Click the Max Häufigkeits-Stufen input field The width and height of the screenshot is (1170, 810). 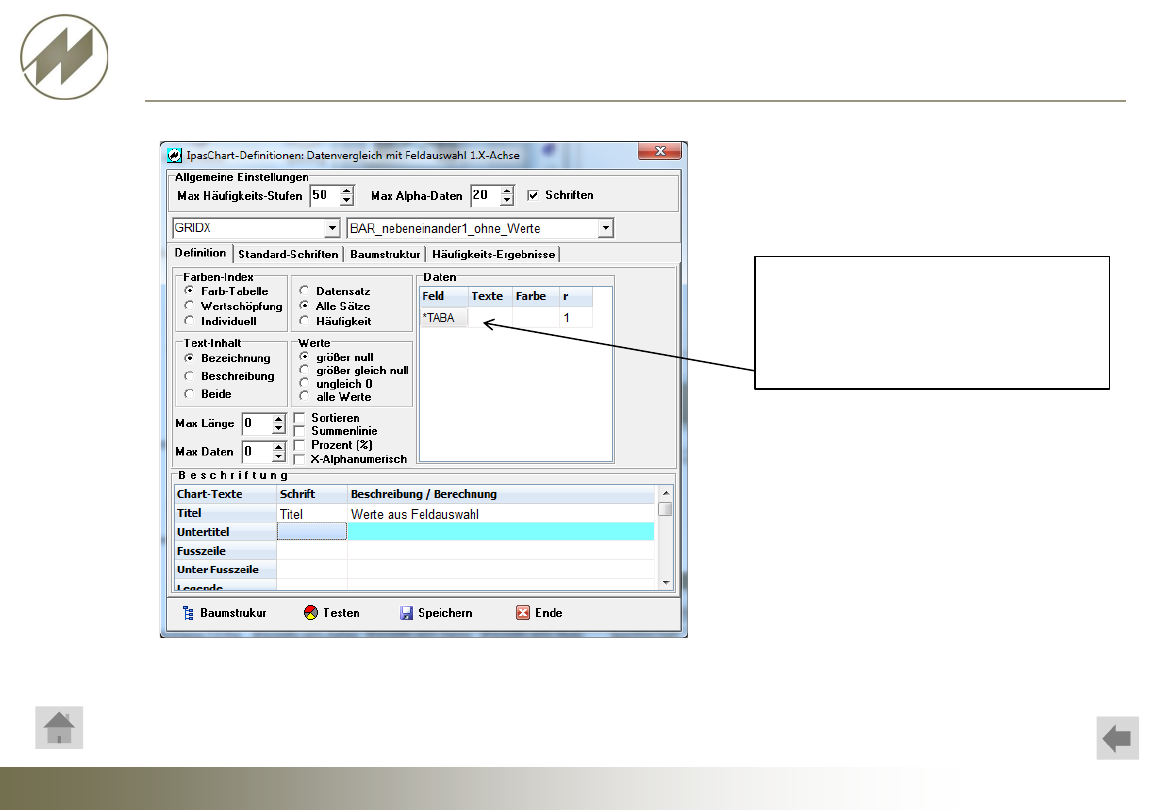pyautogui.click(x=325, y=195)
